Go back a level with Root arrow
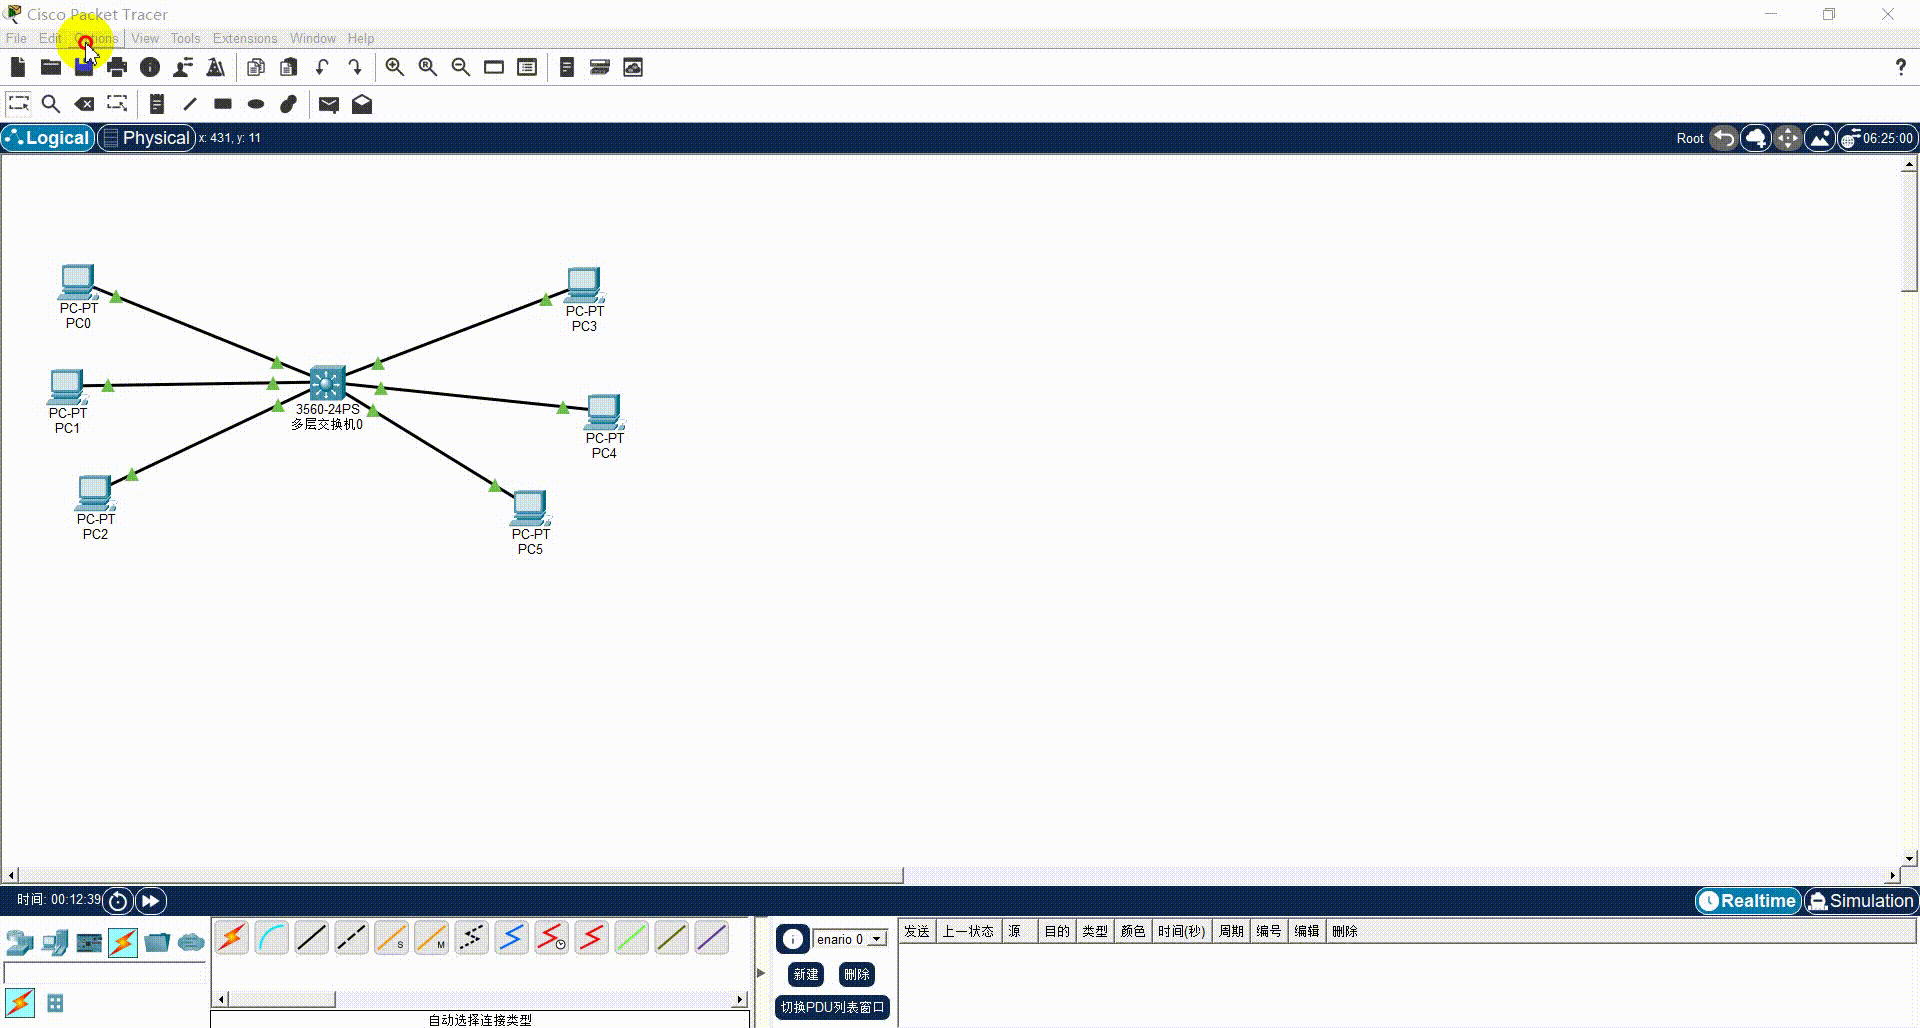The image size is (1920, 1028). pyautogui.click(x=1723, y=138)
